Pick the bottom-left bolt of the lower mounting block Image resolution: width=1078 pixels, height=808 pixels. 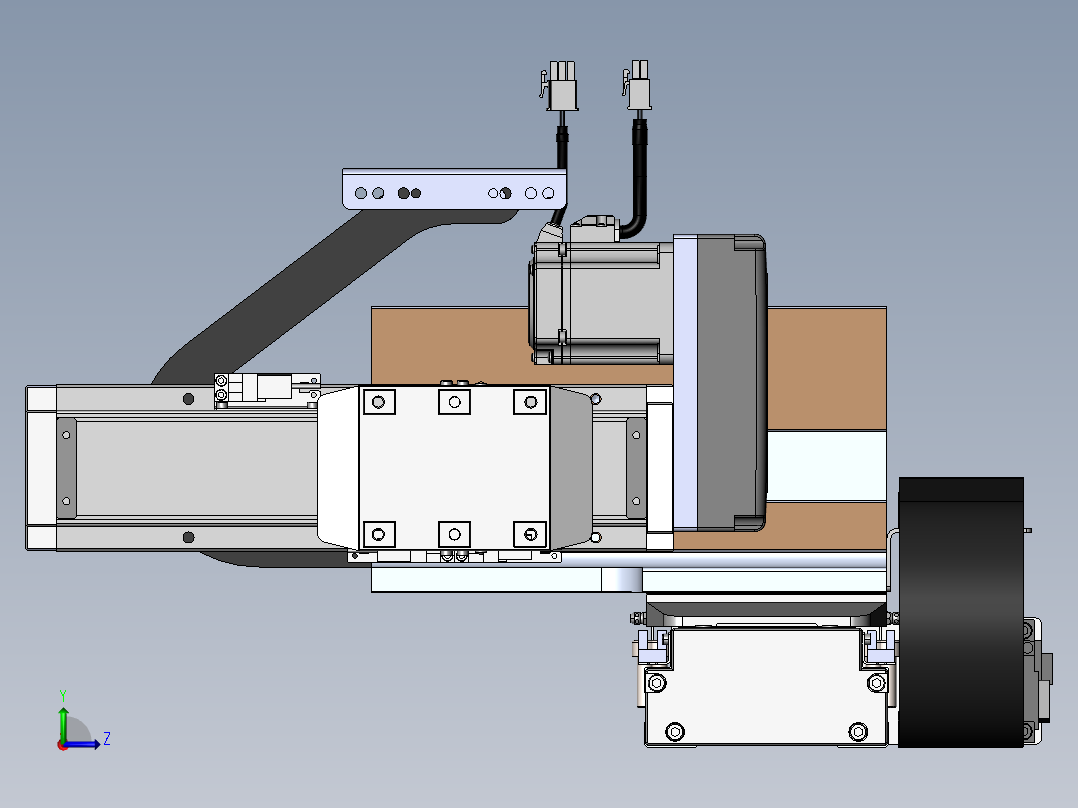point(674,732)
